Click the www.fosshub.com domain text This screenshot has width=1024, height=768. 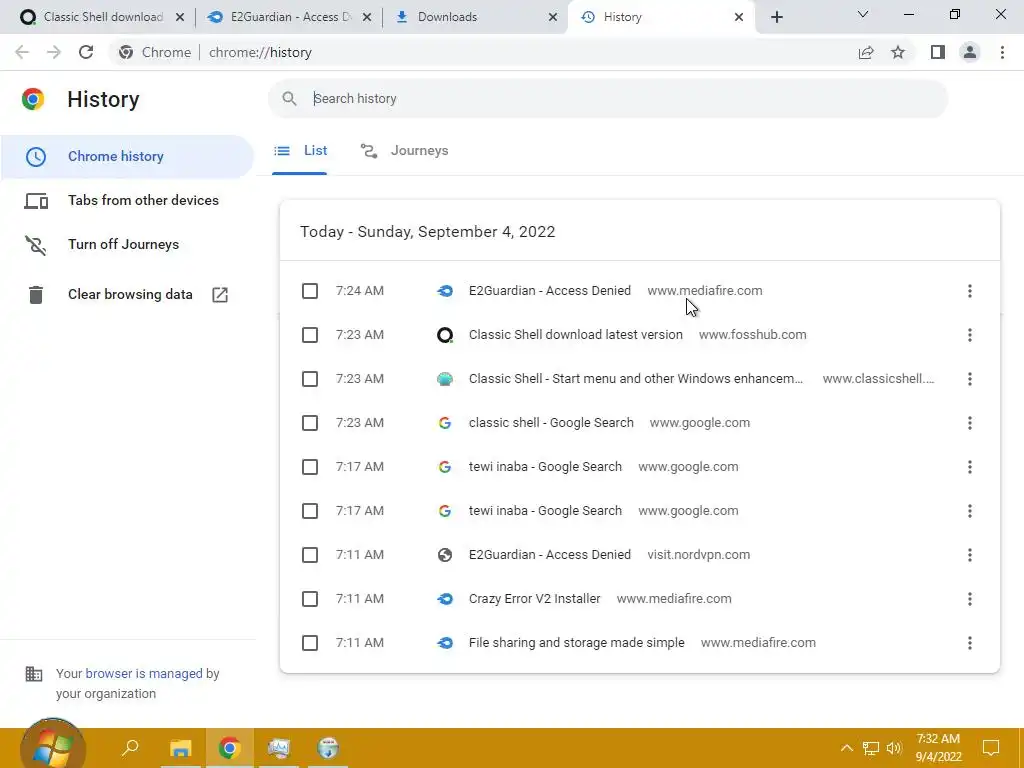coord(752,335)
